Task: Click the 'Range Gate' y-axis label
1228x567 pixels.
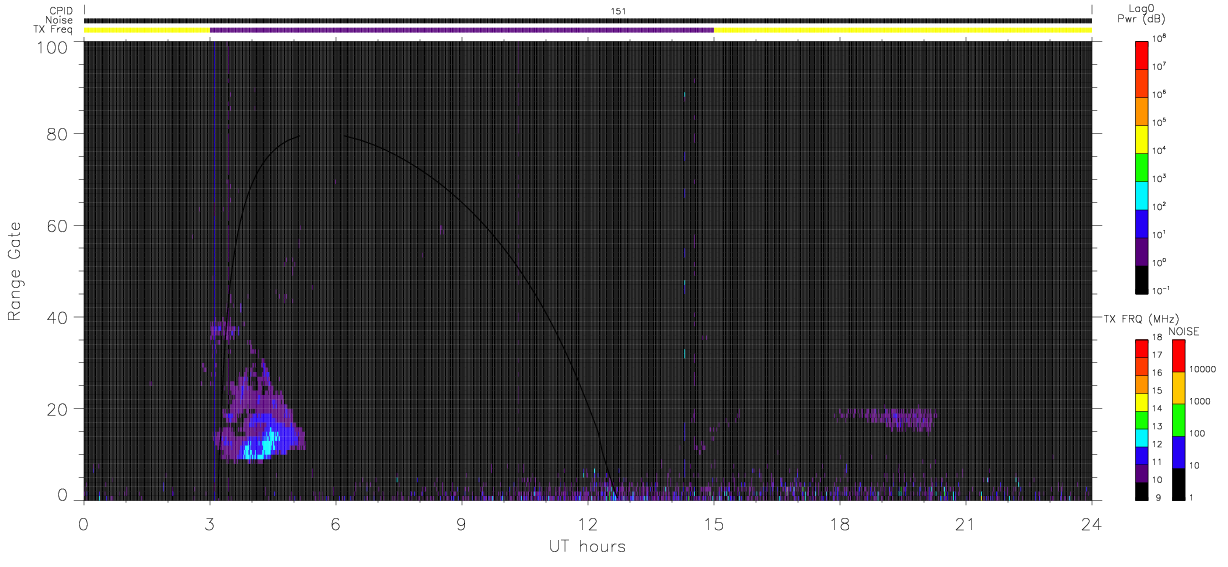Action: click(16, 272)
